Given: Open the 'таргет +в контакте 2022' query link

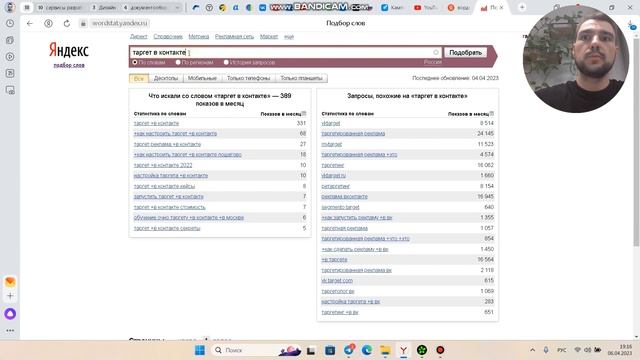Looking at the screenshot, I should click(x=163, y=165).
